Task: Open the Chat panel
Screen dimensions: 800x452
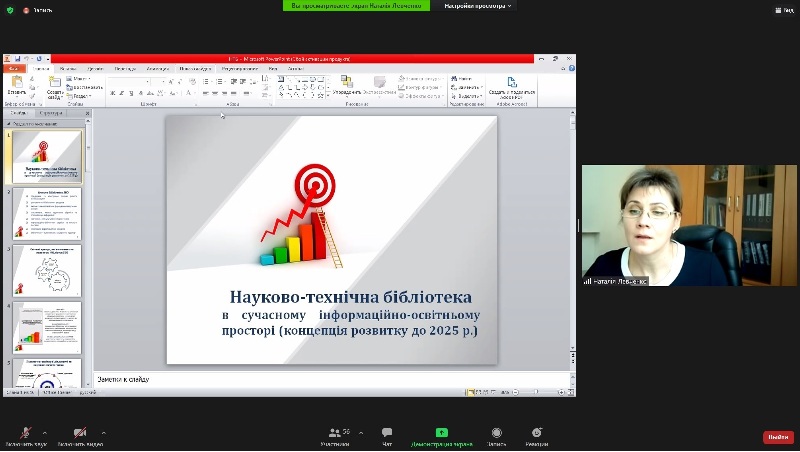Action: 387,433
